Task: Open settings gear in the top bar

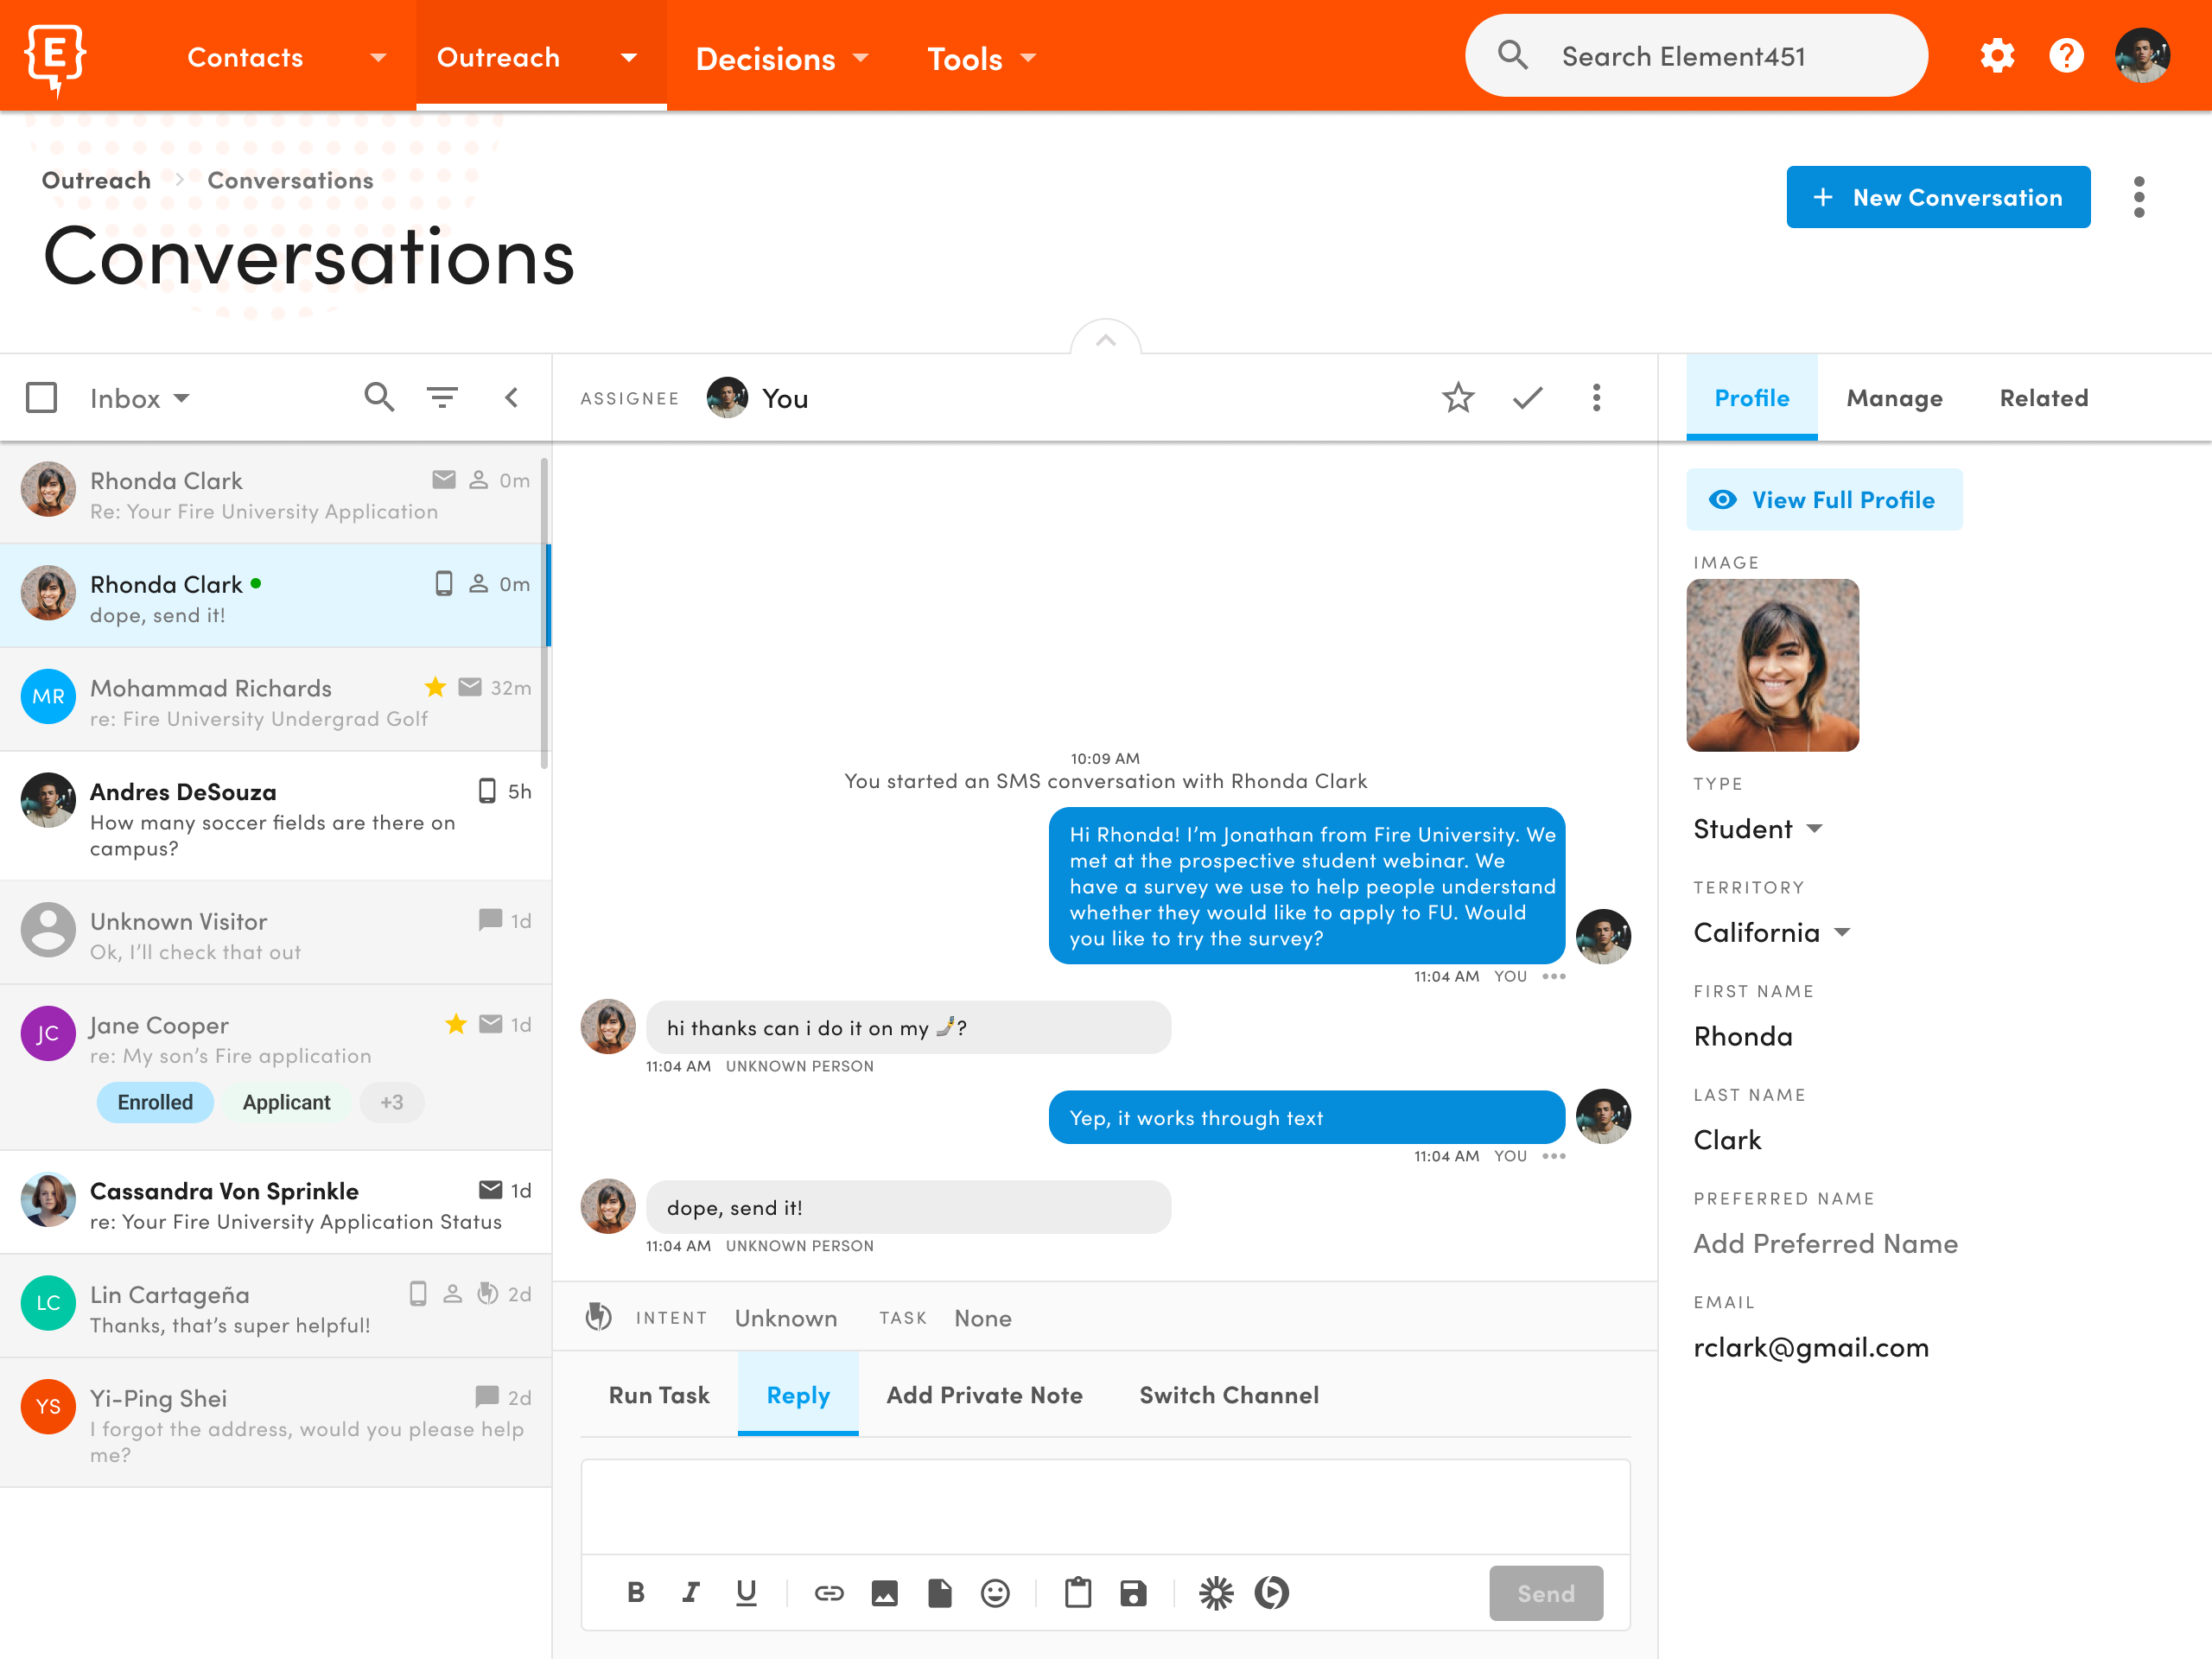Action: click(x=1997, y=56)
